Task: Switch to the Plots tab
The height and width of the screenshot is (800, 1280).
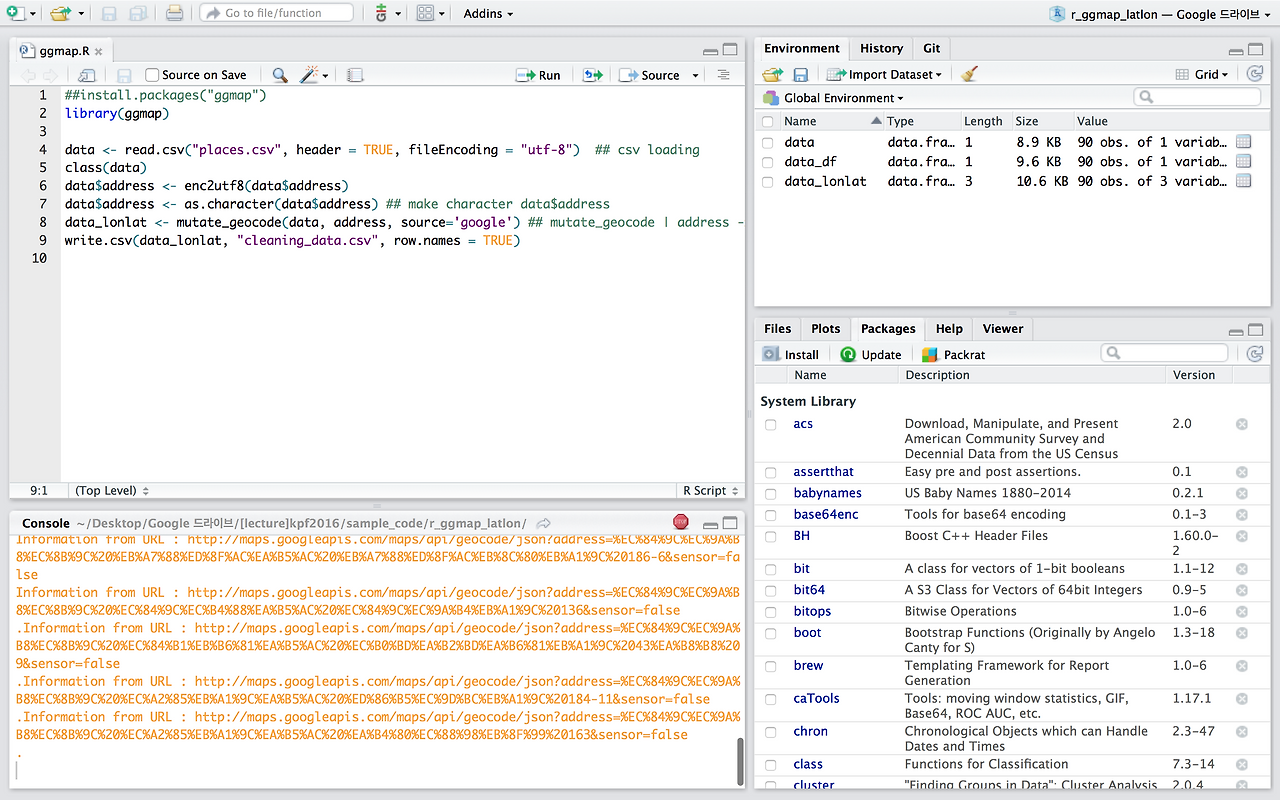Action: pyautogui.click(x=825, y=328)
